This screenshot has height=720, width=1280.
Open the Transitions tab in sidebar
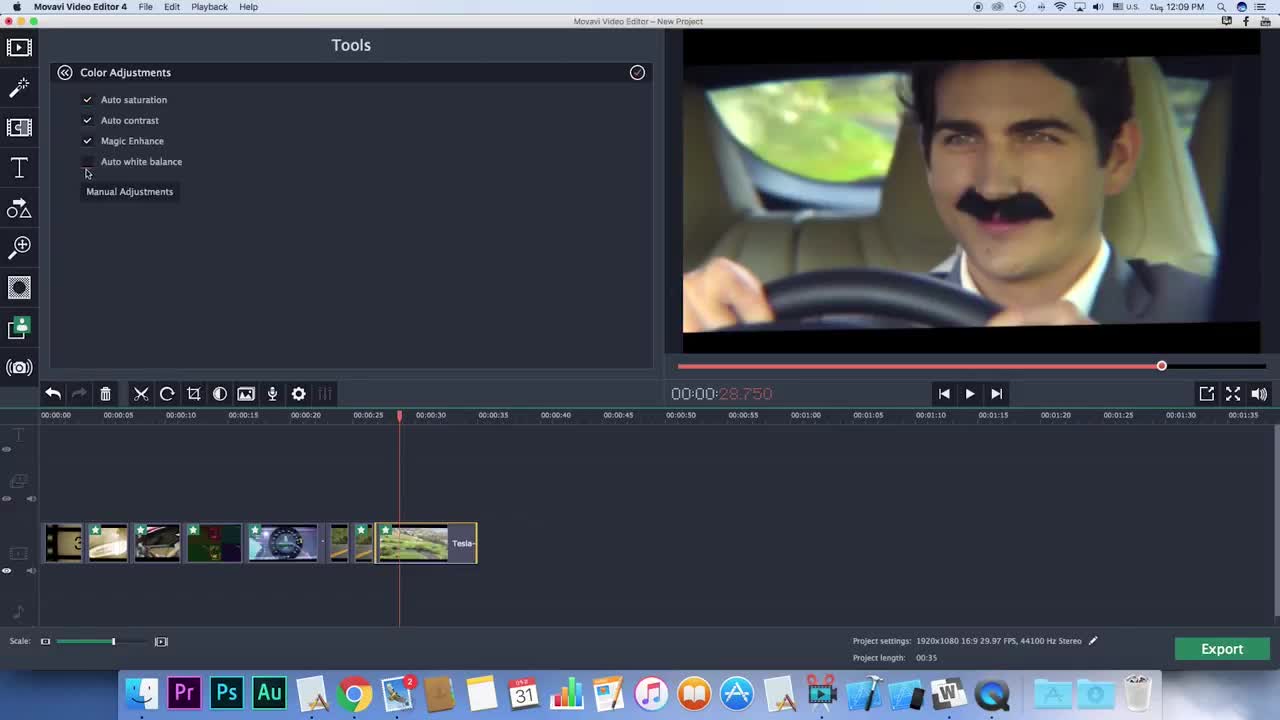19,127
